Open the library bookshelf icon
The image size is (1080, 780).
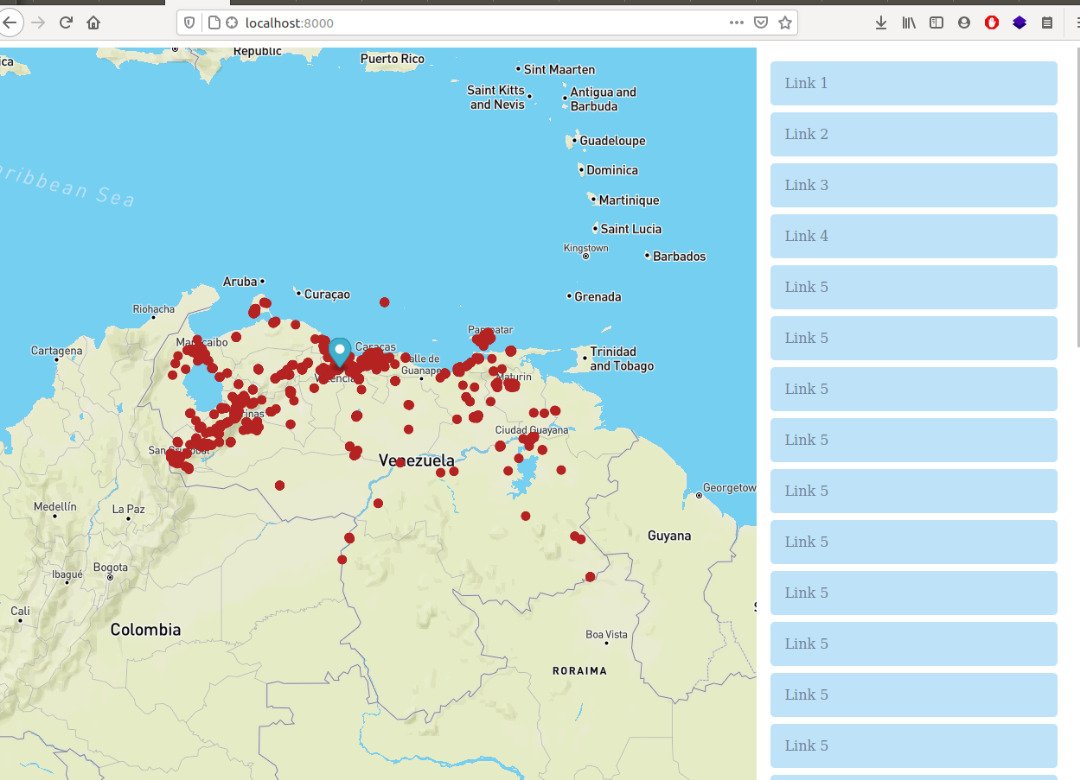pyautogui.click(x=908, y=23)
